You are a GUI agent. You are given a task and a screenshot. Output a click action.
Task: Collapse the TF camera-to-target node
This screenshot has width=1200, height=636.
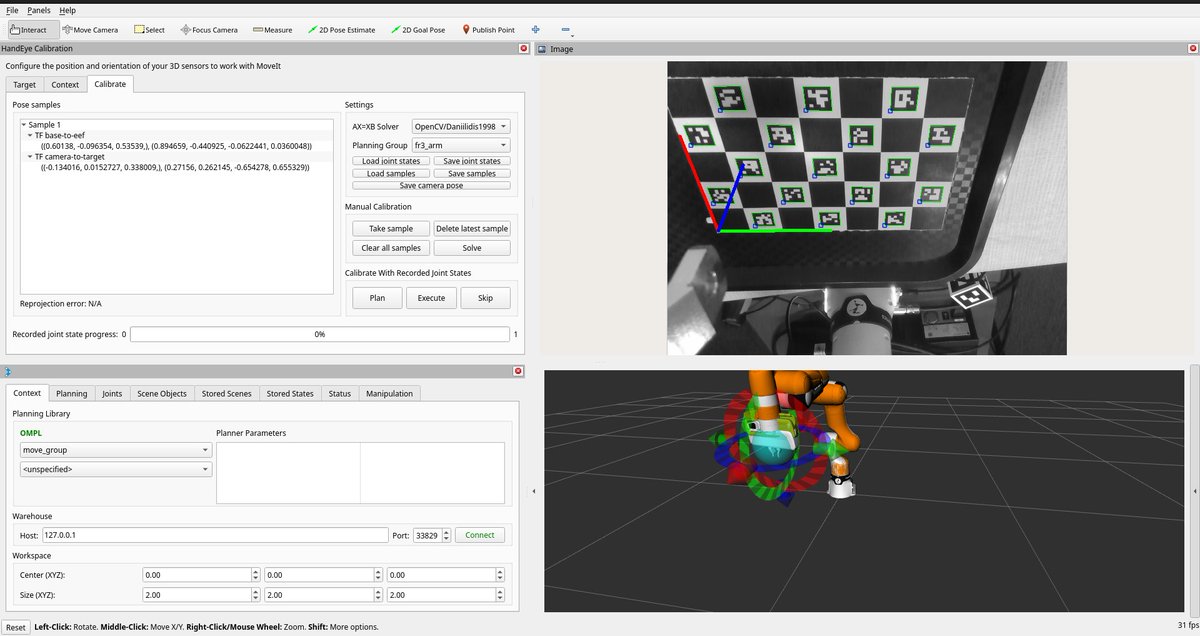coord(30,157)
